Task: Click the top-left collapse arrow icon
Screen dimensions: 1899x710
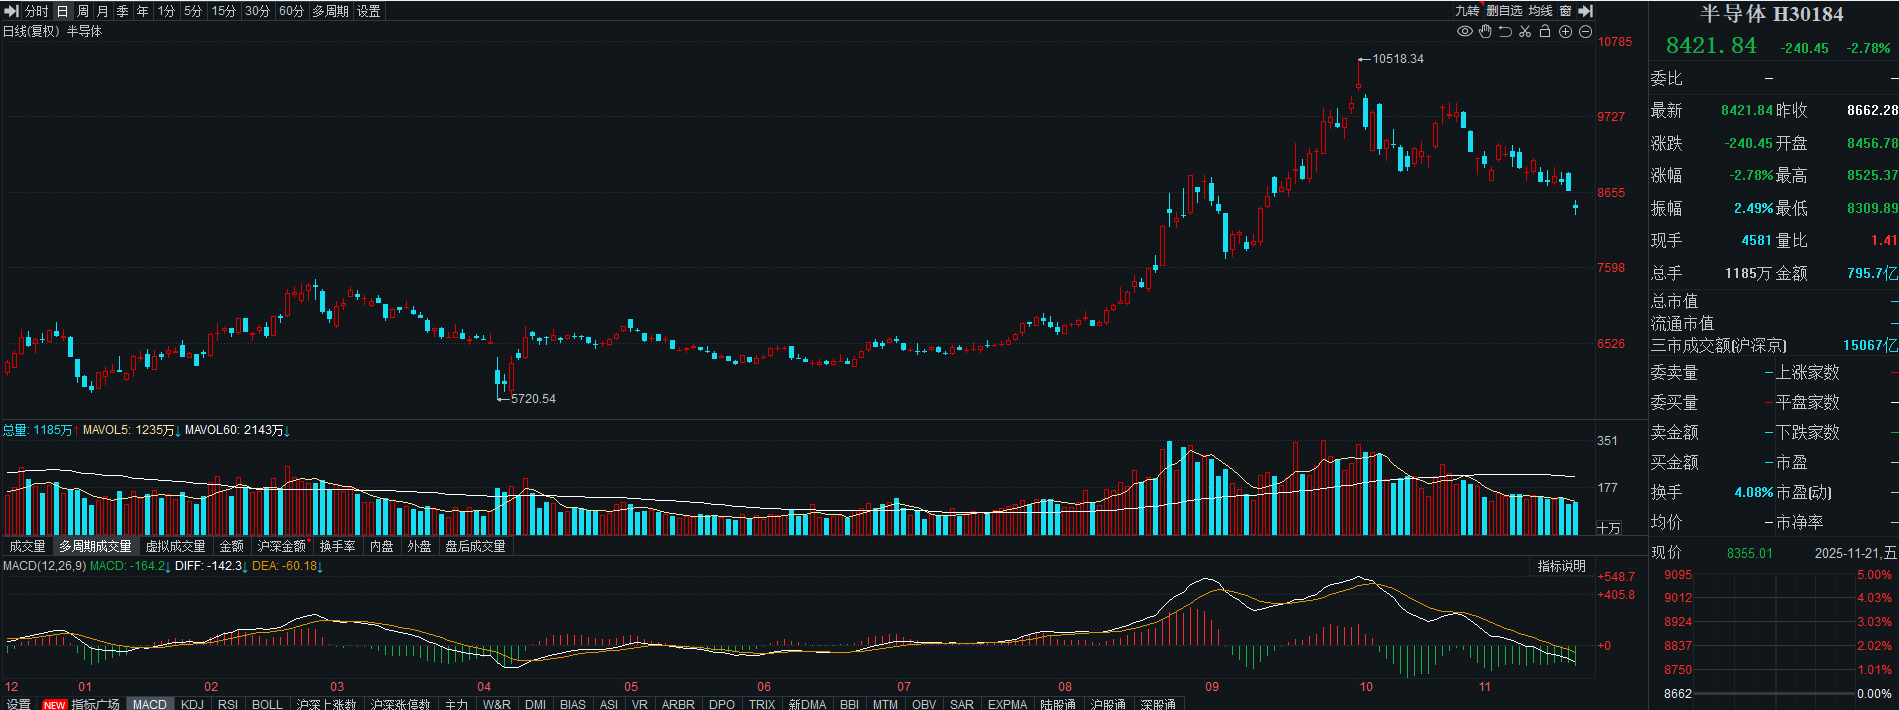Action: click(12, 11)
